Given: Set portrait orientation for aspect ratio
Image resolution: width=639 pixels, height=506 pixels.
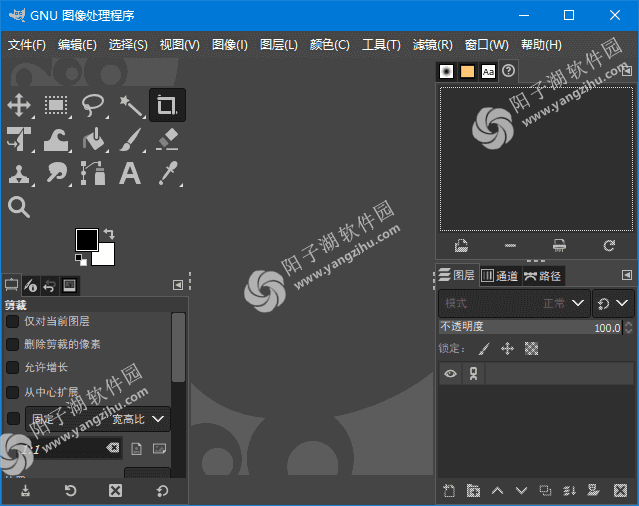Looking at the screenshot, I should [x=137, y=449].
